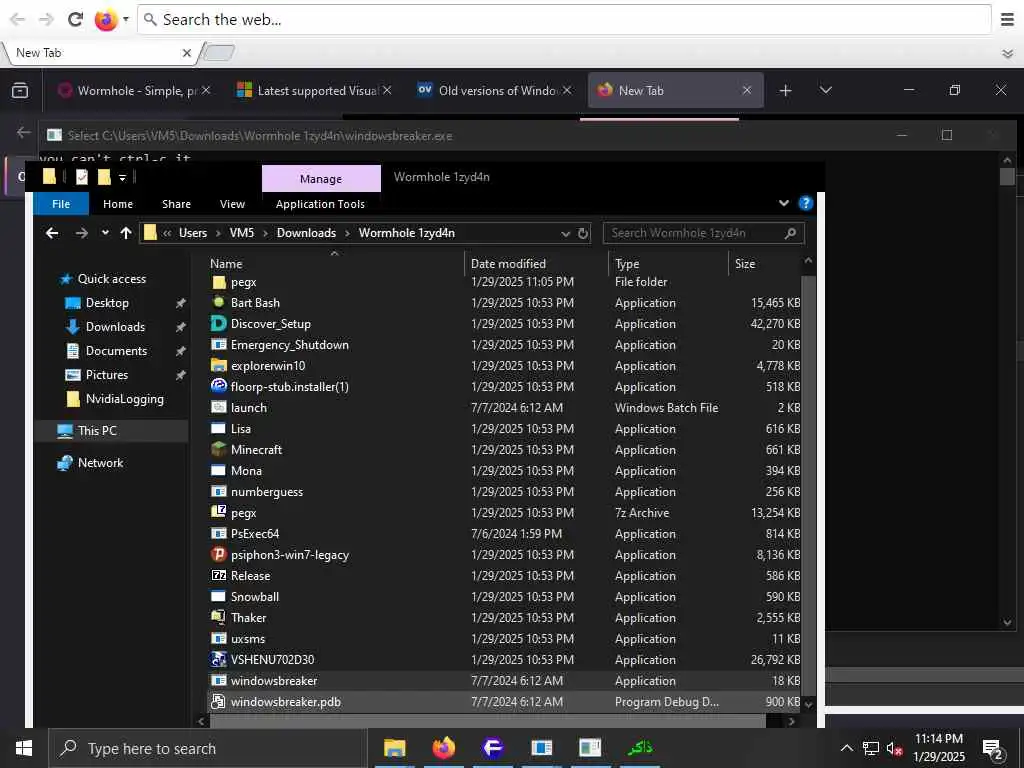Select the pegx file folder icon
Image resolution: width=1024 pixels, height=768 pixels.
coord(219,282)
